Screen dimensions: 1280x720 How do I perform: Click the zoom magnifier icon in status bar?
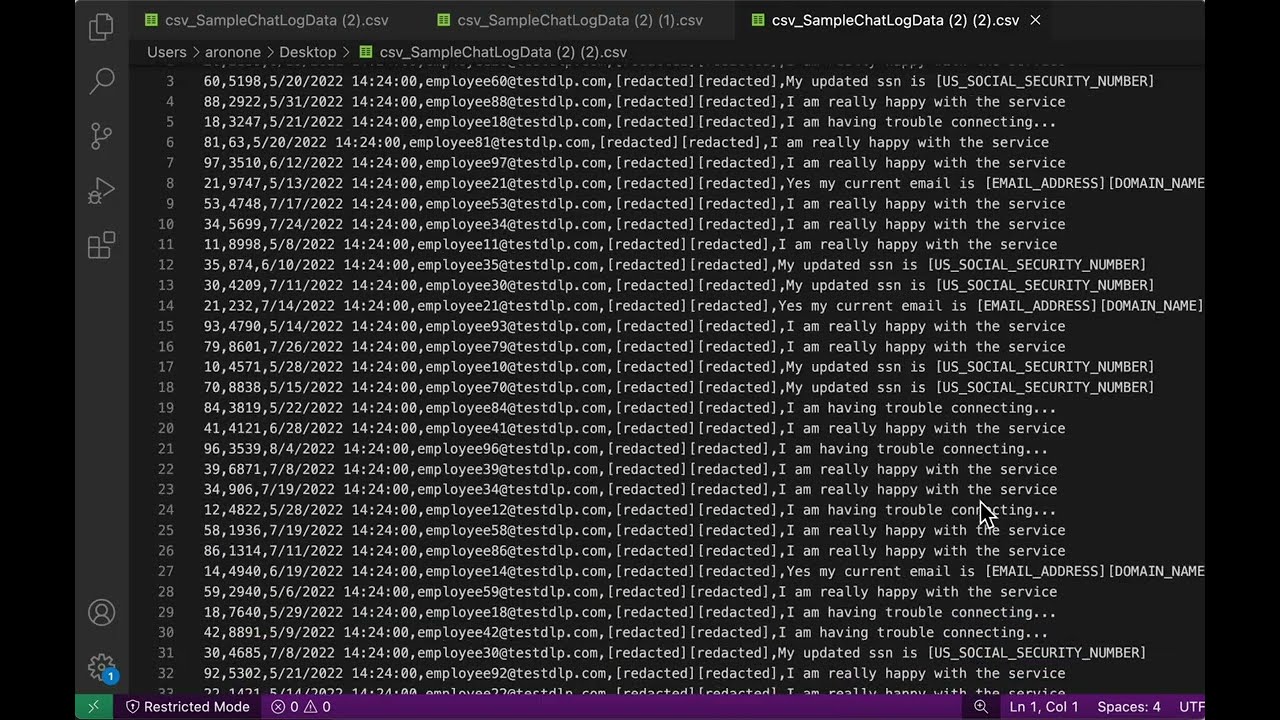[981, 706]
